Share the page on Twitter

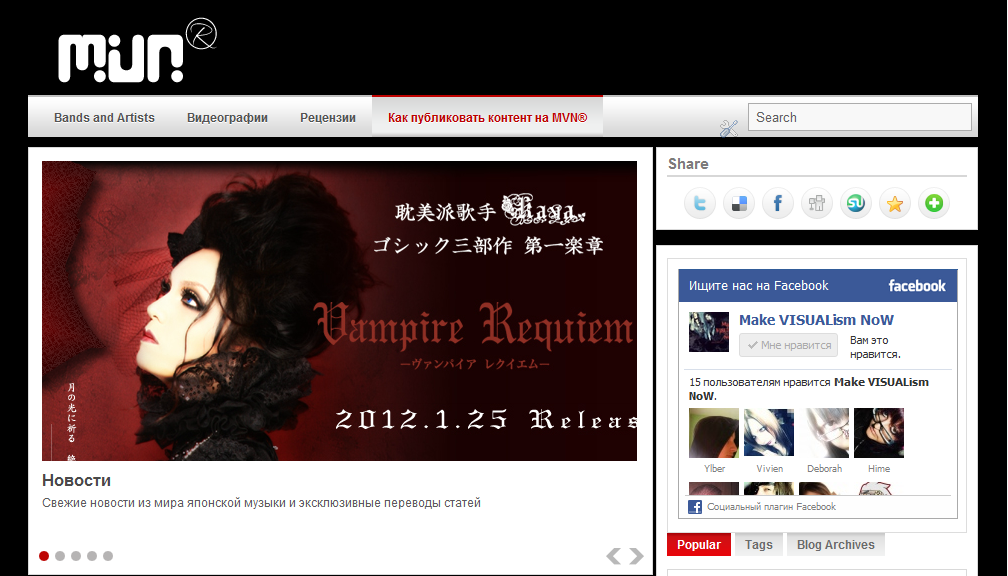click(699, 203)
